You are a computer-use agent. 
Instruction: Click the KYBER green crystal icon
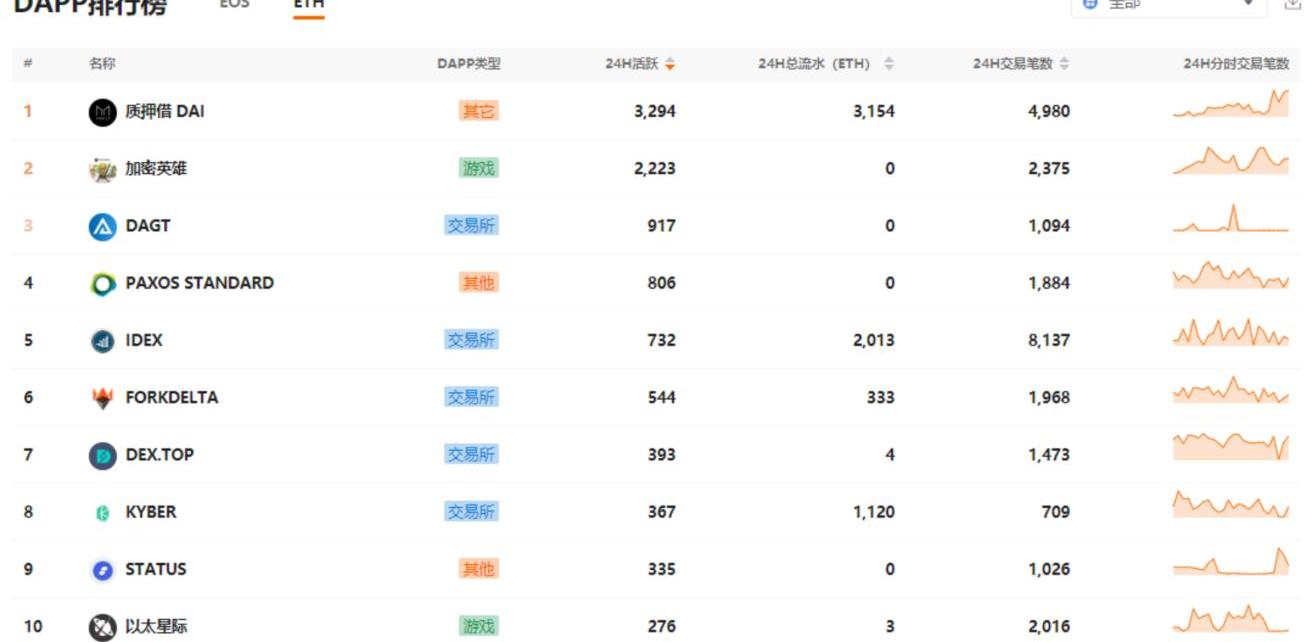pyautogui.click(x=103, y=513)
